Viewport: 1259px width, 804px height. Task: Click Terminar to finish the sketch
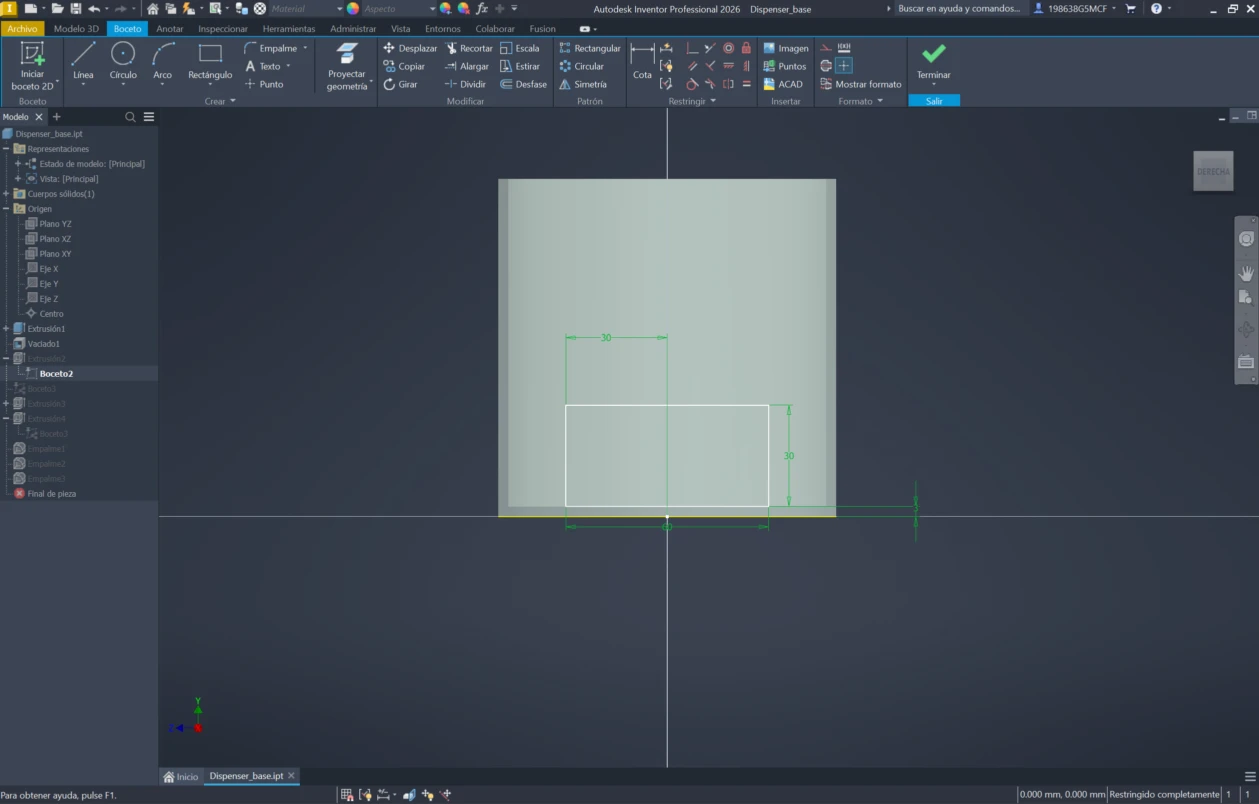tap(934, 63)
